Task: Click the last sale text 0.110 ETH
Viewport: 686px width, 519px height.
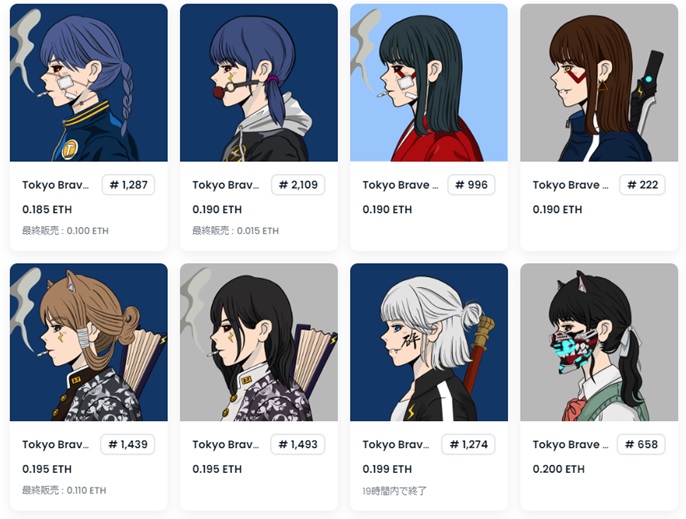Action: [64, 491]
